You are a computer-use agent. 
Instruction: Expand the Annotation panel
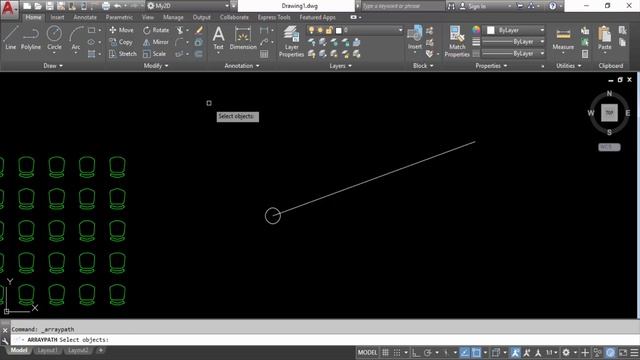242,66
